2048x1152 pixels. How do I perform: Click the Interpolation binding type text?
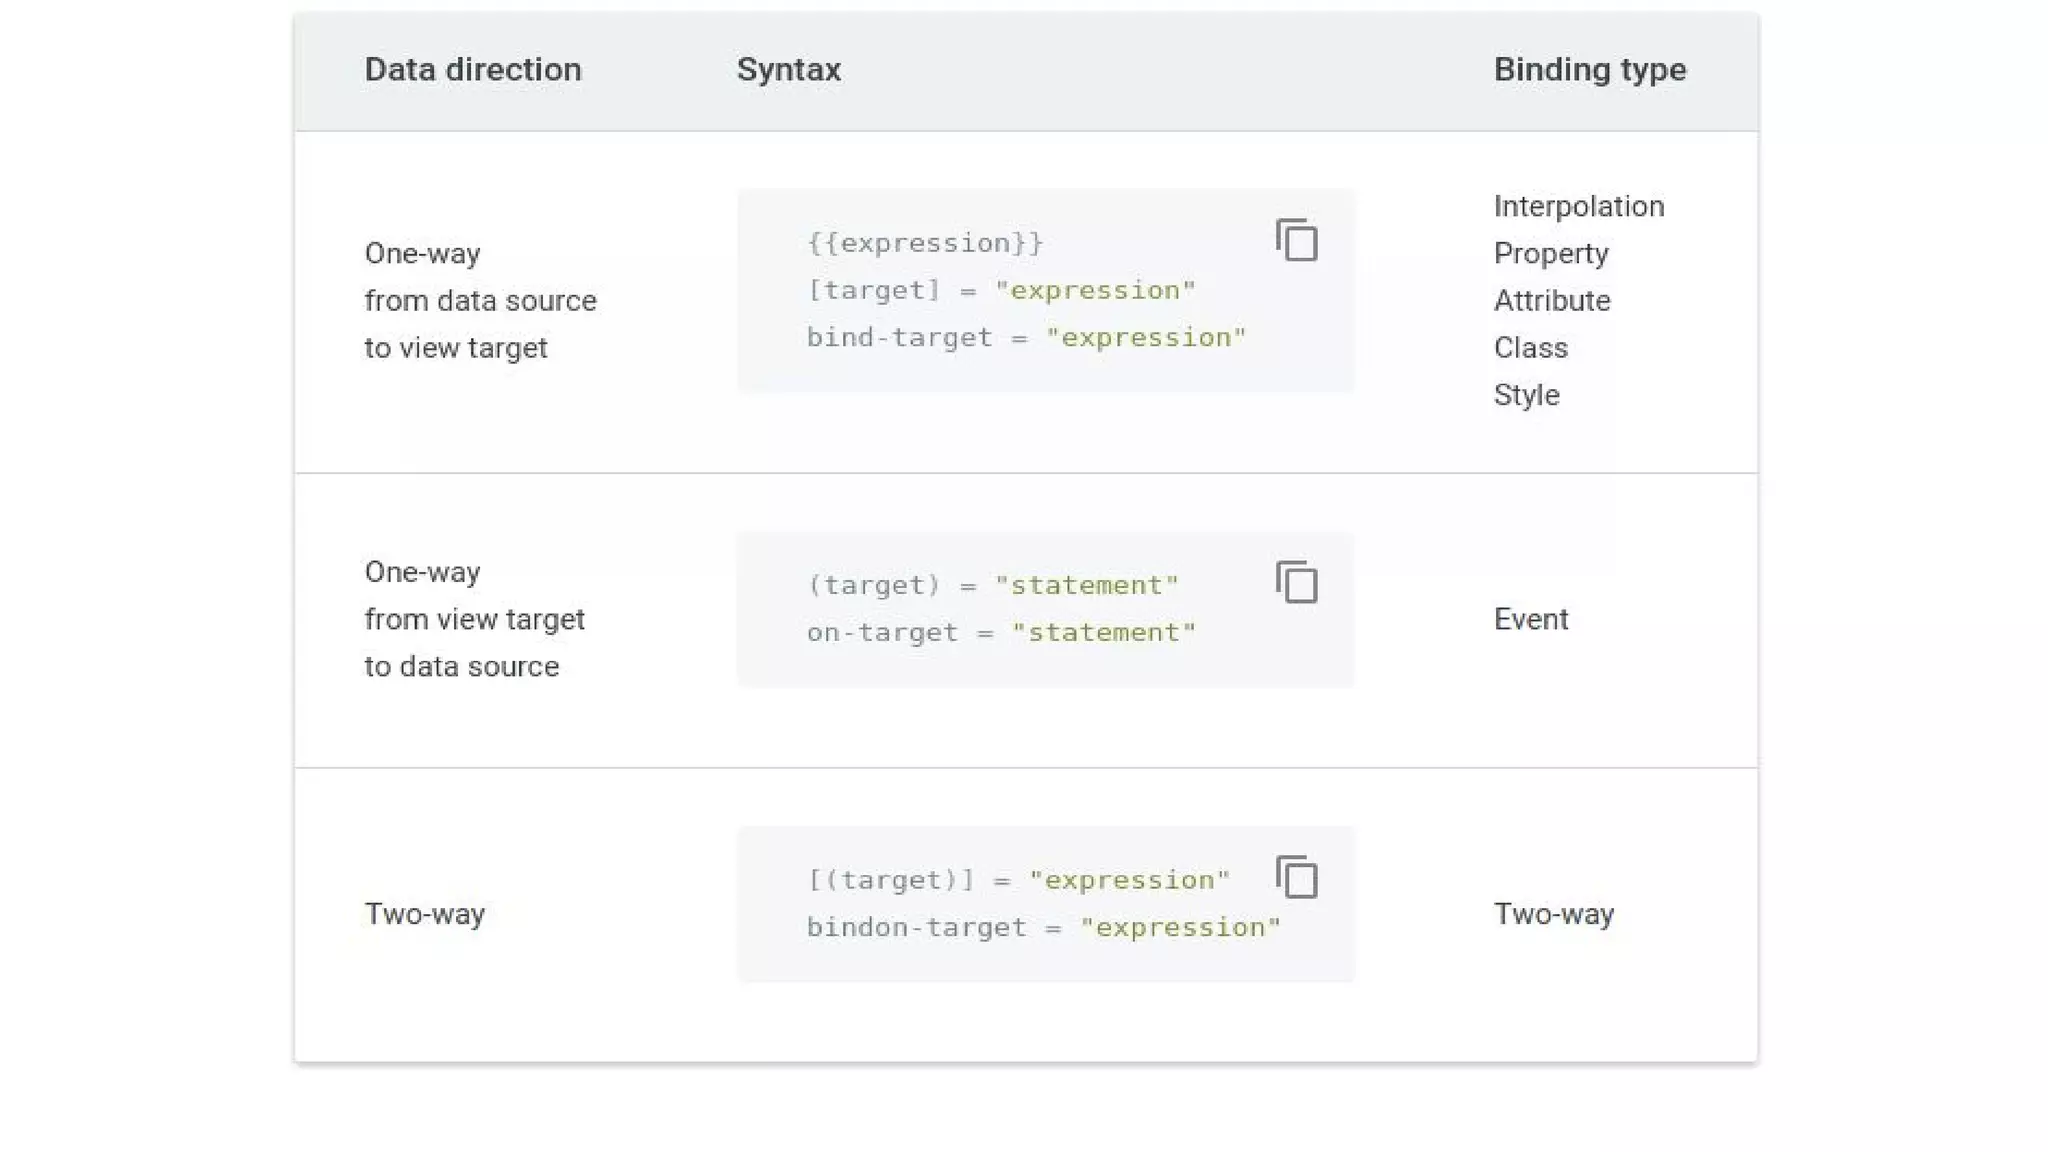click(1578, 206)
